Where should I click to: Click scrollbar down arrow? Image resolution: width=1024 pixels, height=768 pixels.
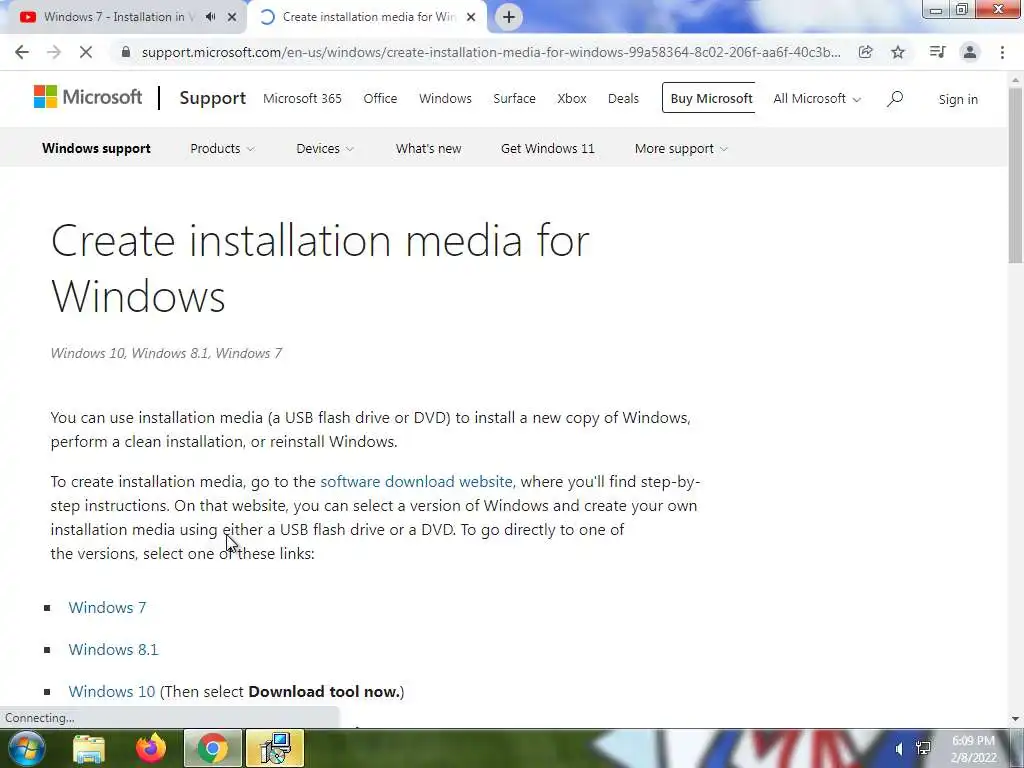(1016, 719)
